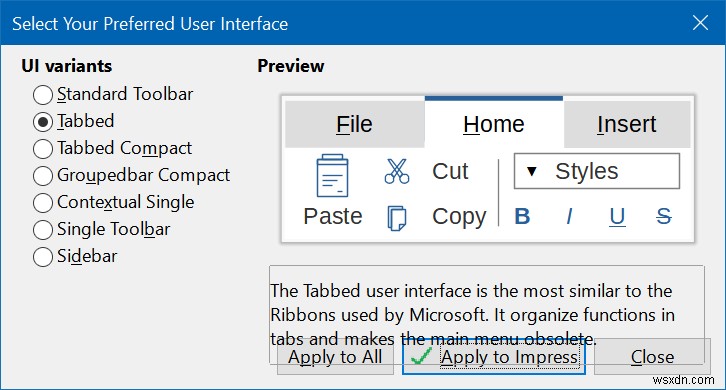Click the 'UI variants' heading
726x390 pixels.
pos(67,66)
